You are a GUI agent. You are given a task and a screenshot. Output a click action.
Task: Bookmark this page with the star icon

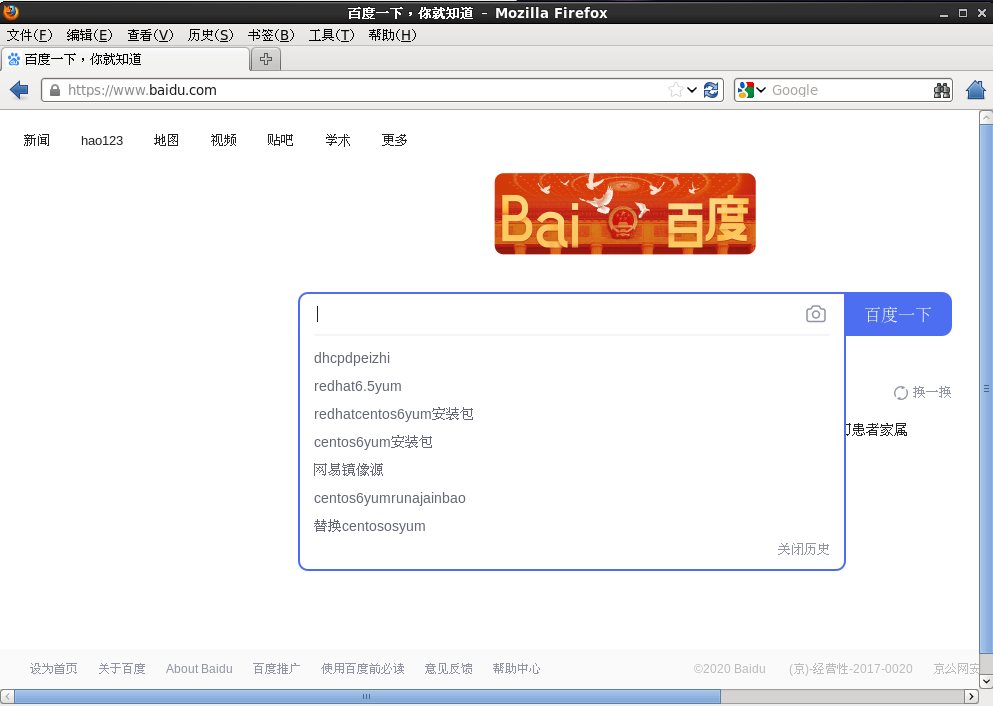click(x=676, y=90)
